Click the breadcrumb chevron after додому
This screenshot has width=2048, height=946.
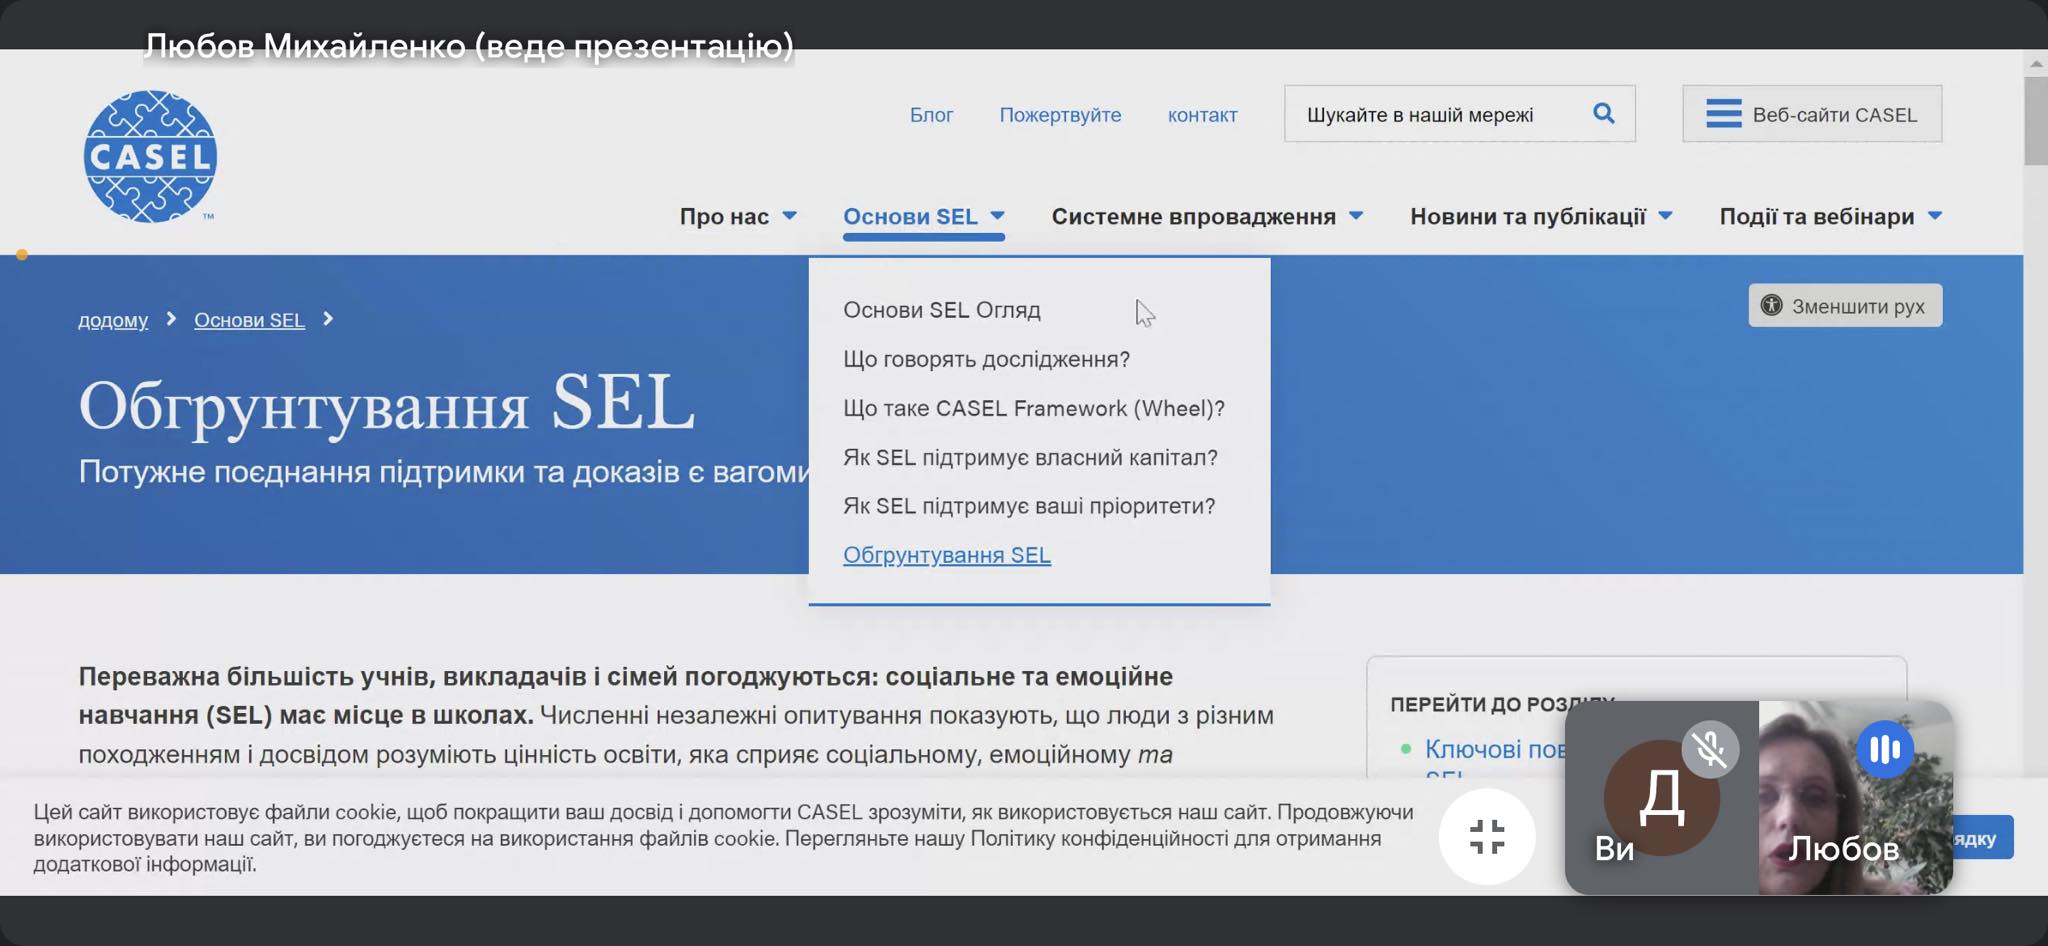[171, 318]
